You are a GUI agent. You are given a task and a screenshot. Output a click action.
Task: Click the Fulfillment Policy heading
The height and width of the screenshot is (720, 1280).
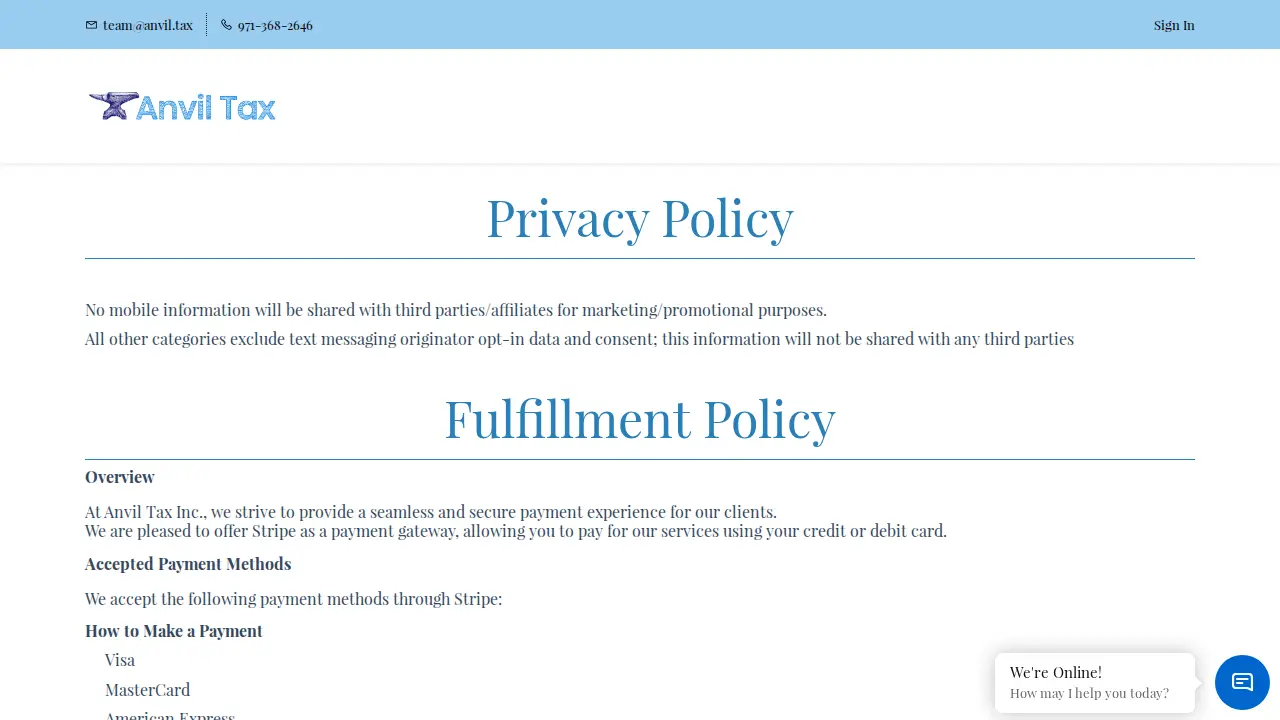[x=640, y=418]
